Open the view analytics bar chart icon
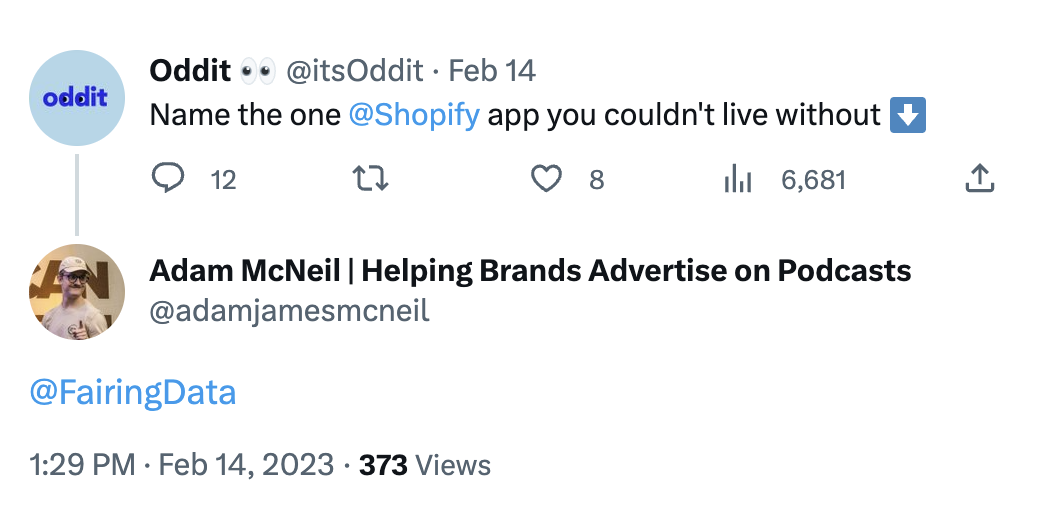The height and width of the screenshot is (516, 1040). coord(737,179)
